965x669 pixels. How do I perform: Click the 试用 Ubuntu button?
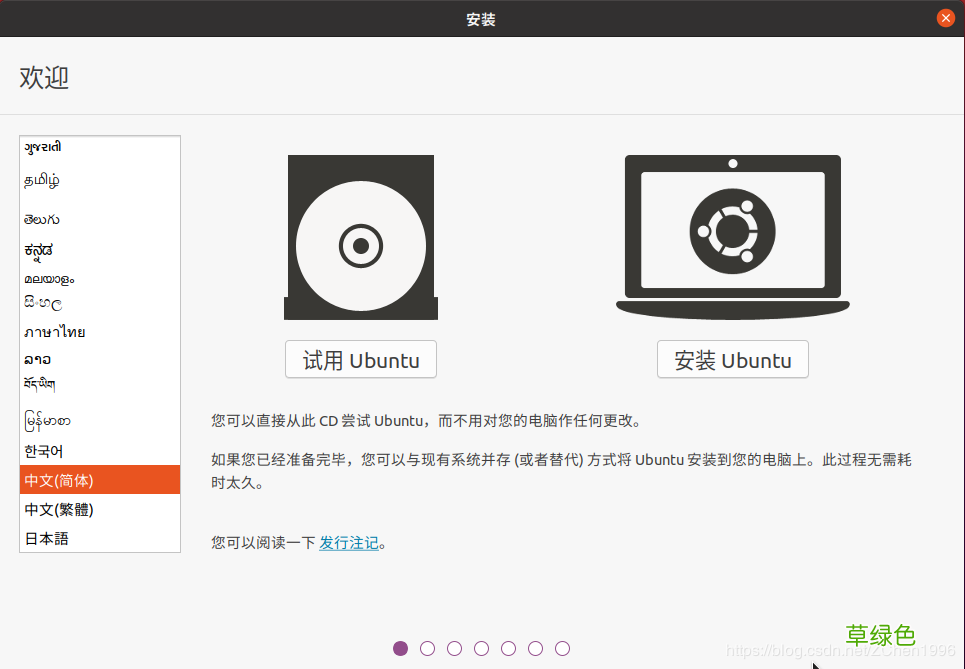pos(360,359)
